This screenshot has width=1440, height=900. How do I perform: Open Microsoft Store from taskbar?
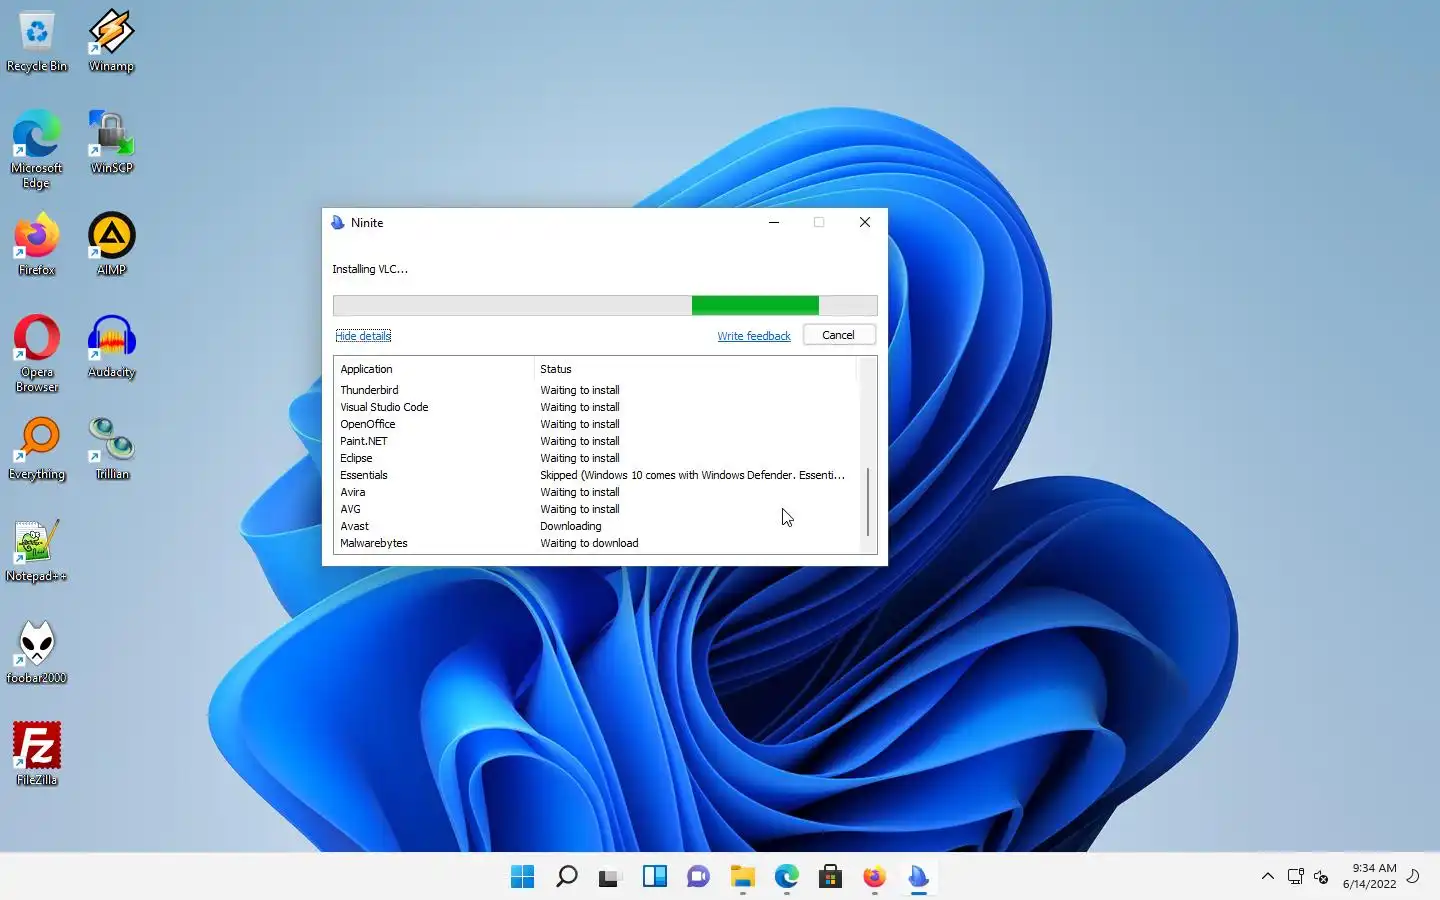(x=830, y=877)
